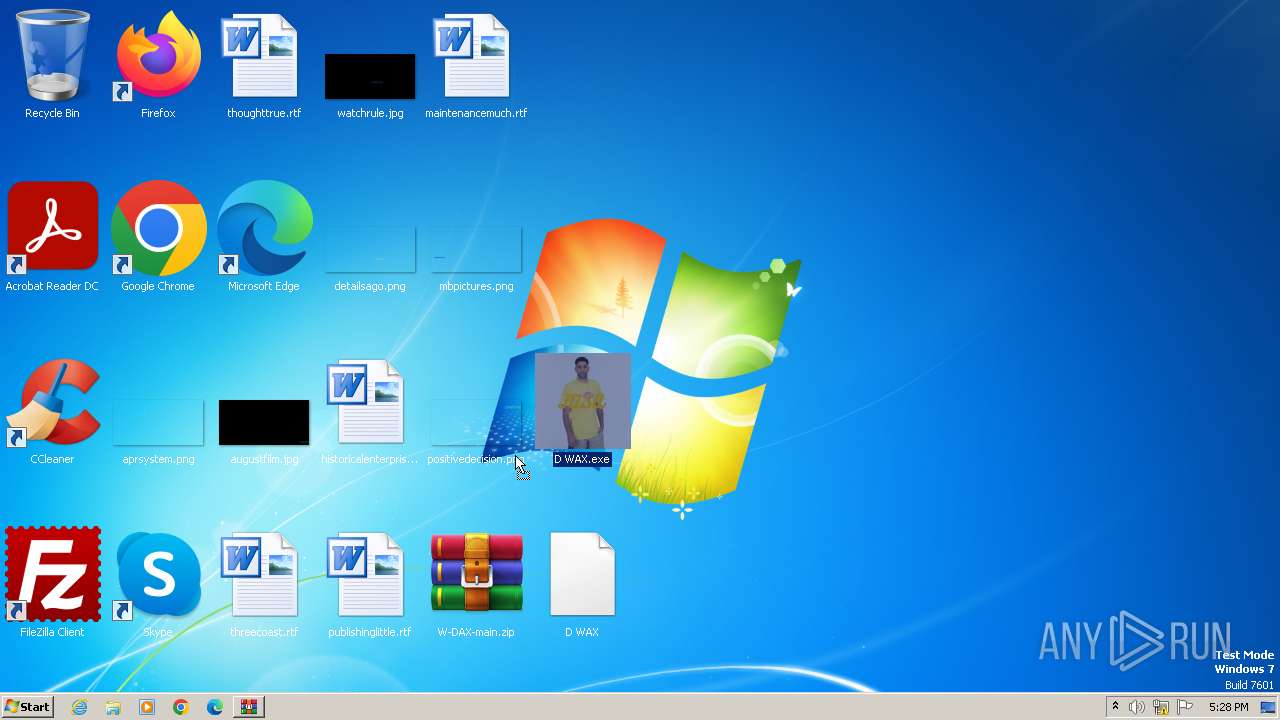Switch to the WinRAR taskbar button
Image resolution: width=1280 pixels, height=720 pixels.
(x=249, y=707)
